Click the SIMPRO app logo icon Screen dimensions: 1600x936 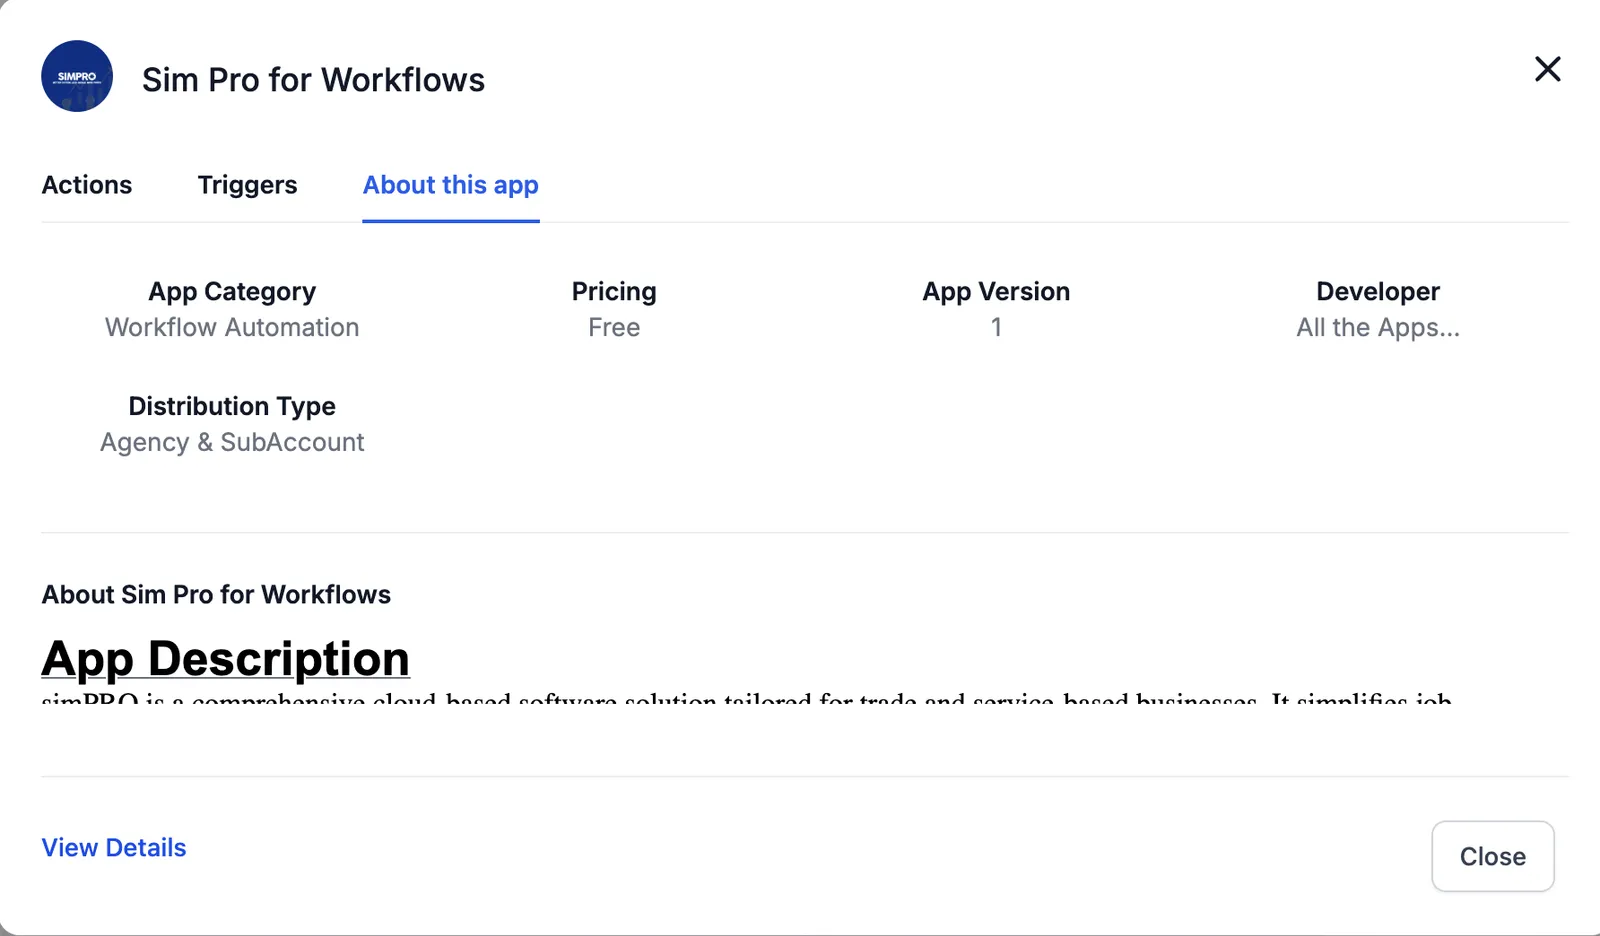[x=77, y=76]
